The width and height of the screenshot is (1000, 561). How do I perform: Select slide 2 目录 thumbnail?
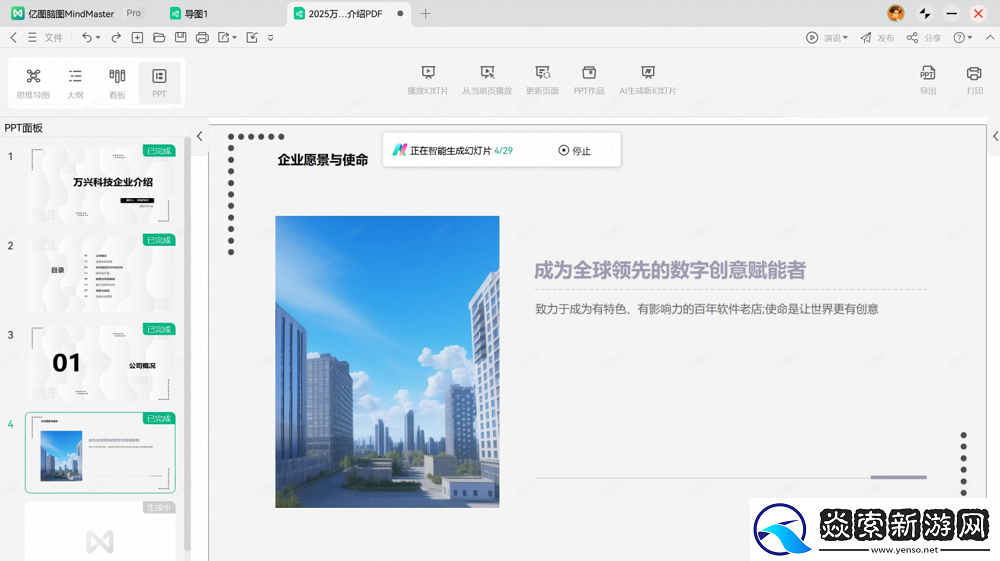point(100,273)
